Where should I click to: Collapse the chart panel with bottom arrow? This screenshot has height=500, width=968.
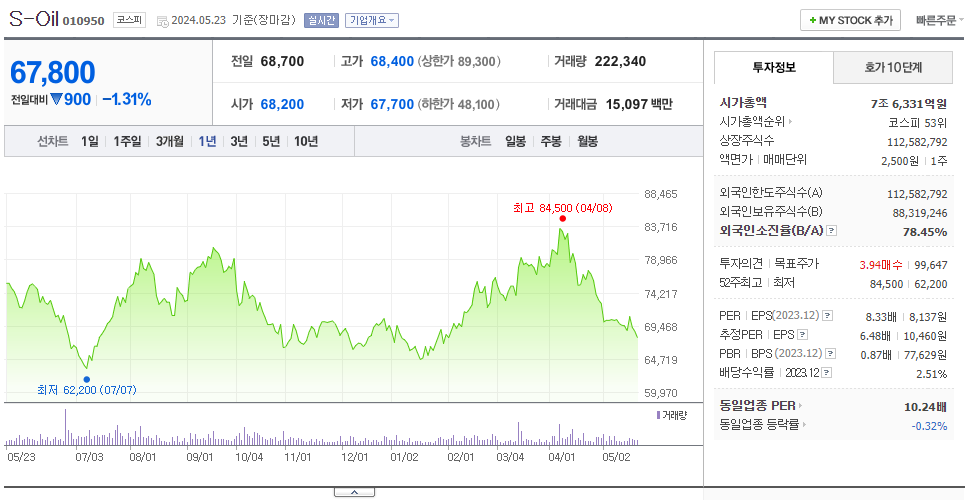pyautogui.click(x=354, y=492)
